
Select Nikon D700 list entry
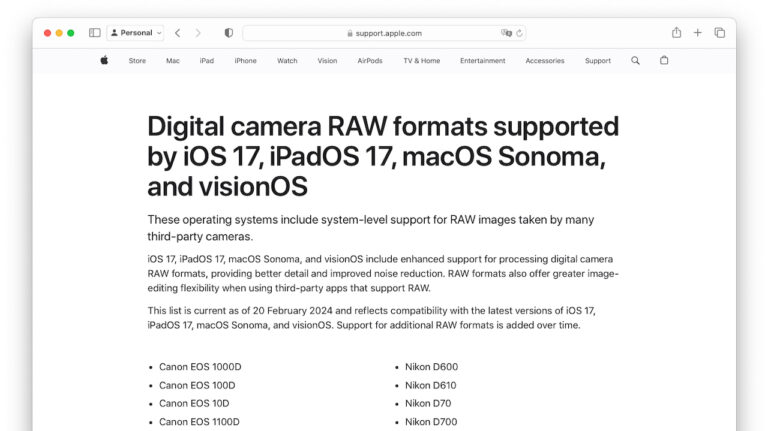click(x=431, y=422)
